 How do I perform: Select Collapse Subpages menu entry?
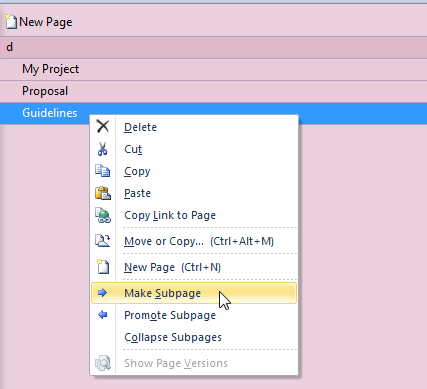(x=194, y=337)
